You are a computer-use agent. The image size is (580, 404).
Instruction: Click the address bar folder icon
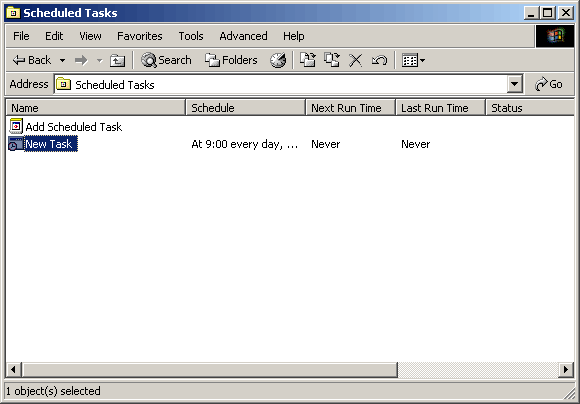[x=63, y=84]
